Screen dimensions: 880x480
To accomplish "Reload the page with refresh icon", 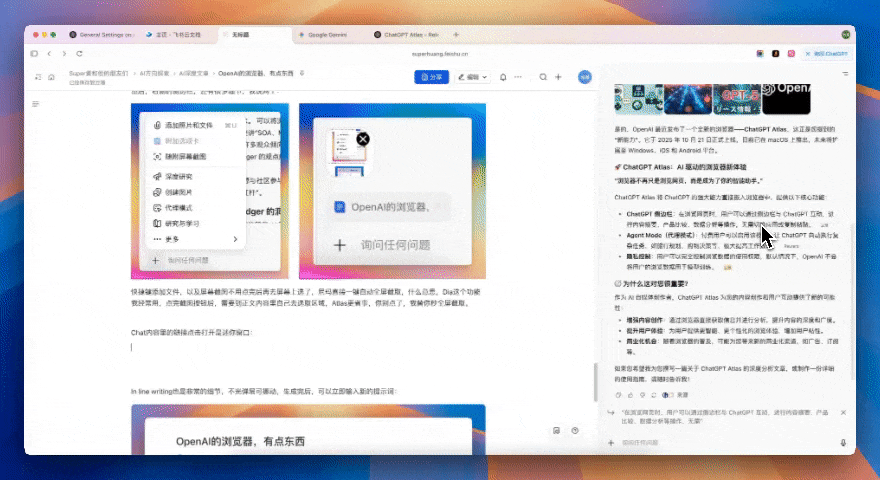I will (80, 53).
